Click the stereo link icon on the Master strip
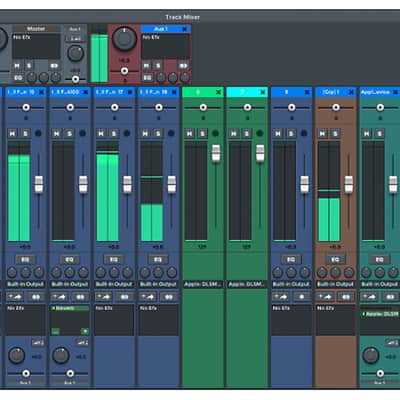Image resolution: width=400 pixels, height=400 pixels. pos(54,66)
